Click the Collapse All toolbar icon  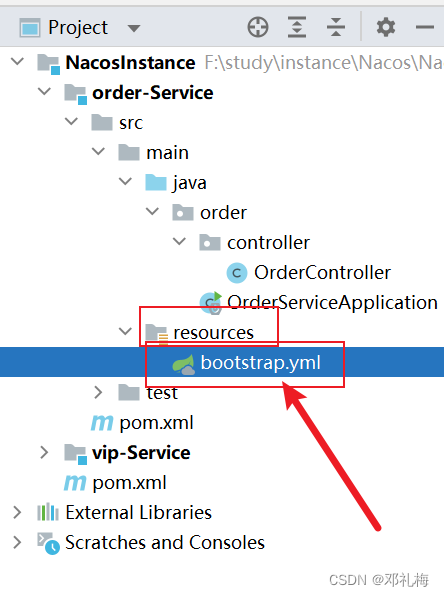tap(336, 27)
